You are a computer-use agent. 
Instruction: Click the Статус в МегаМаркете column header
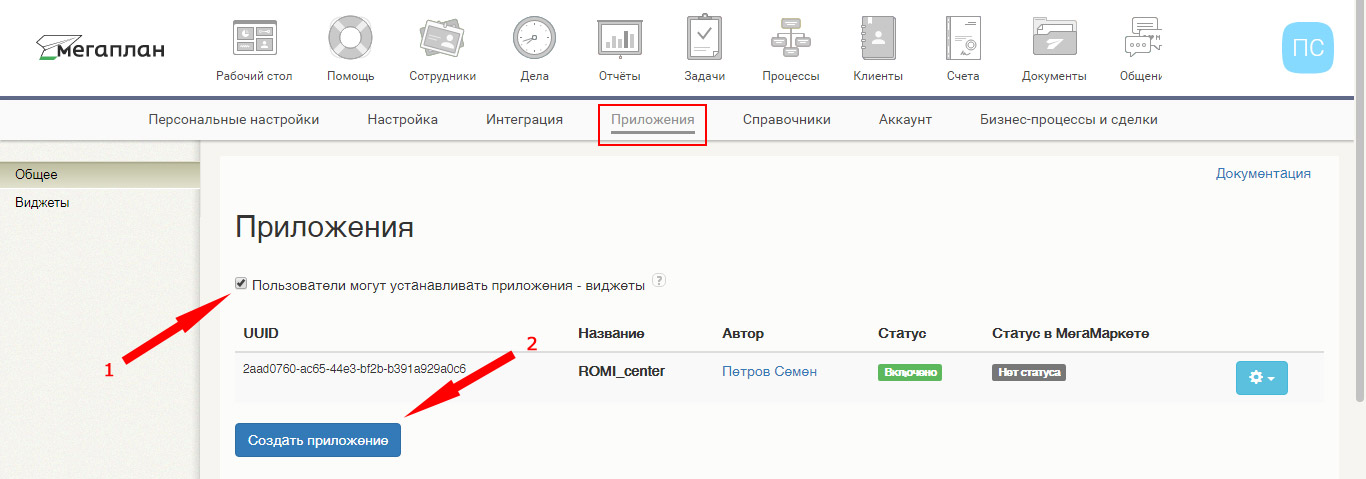click(1070, 333)
